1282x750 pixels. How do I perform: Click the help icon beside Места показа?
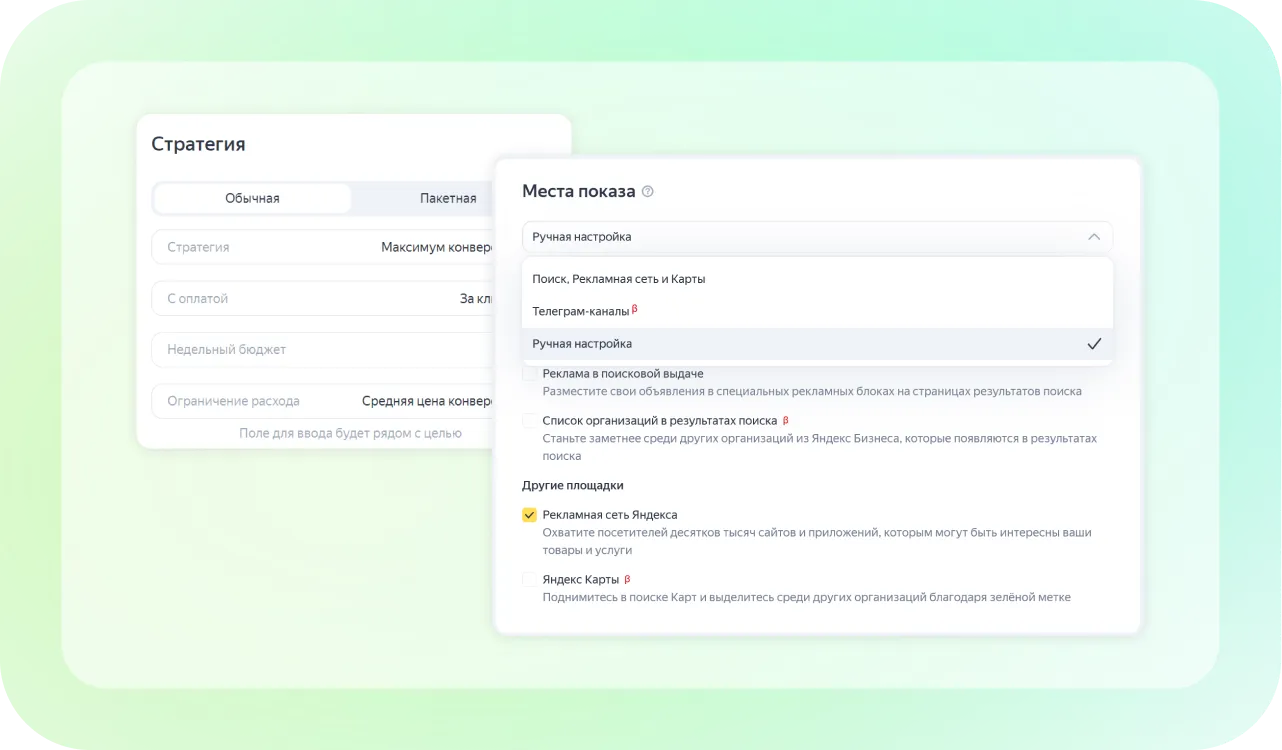647,192
